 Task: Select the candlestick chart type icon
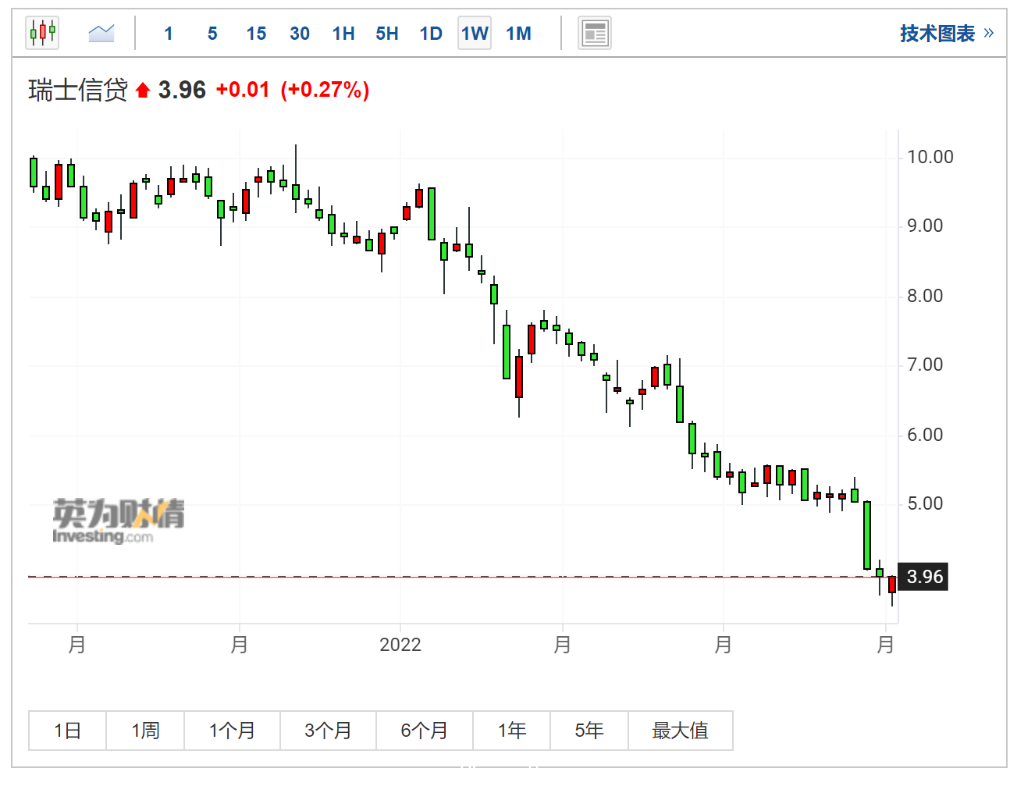click(x=42, y=33)
